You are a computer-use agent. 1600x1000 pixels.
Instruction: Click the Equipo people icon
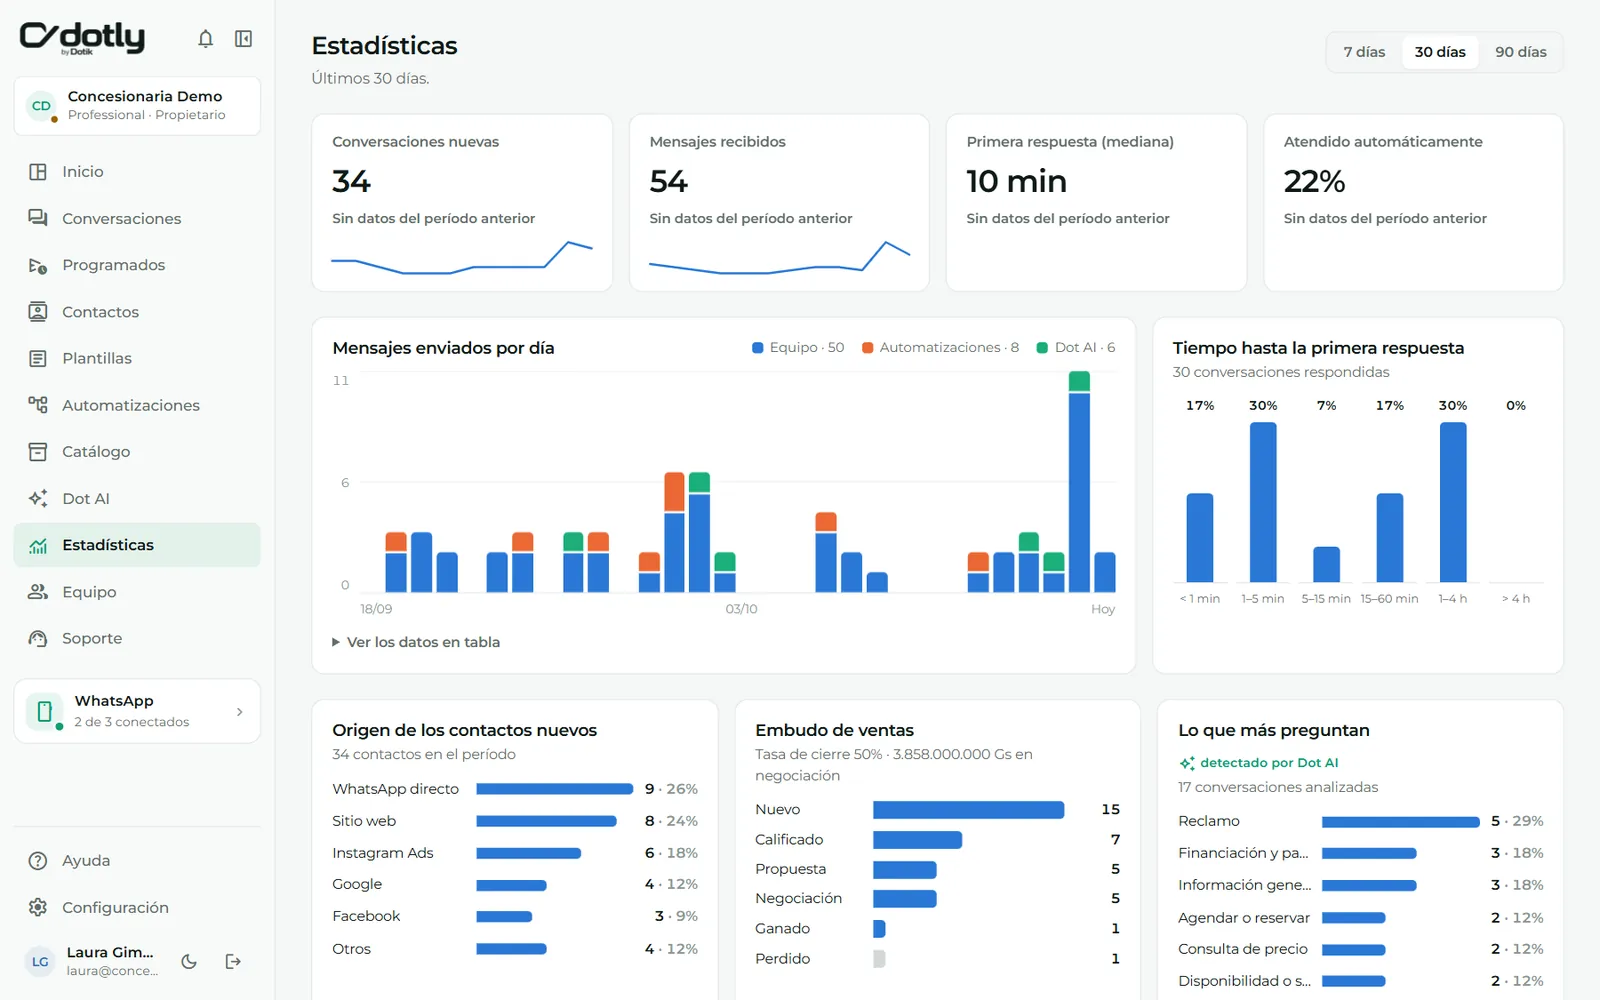click(38, 592)
